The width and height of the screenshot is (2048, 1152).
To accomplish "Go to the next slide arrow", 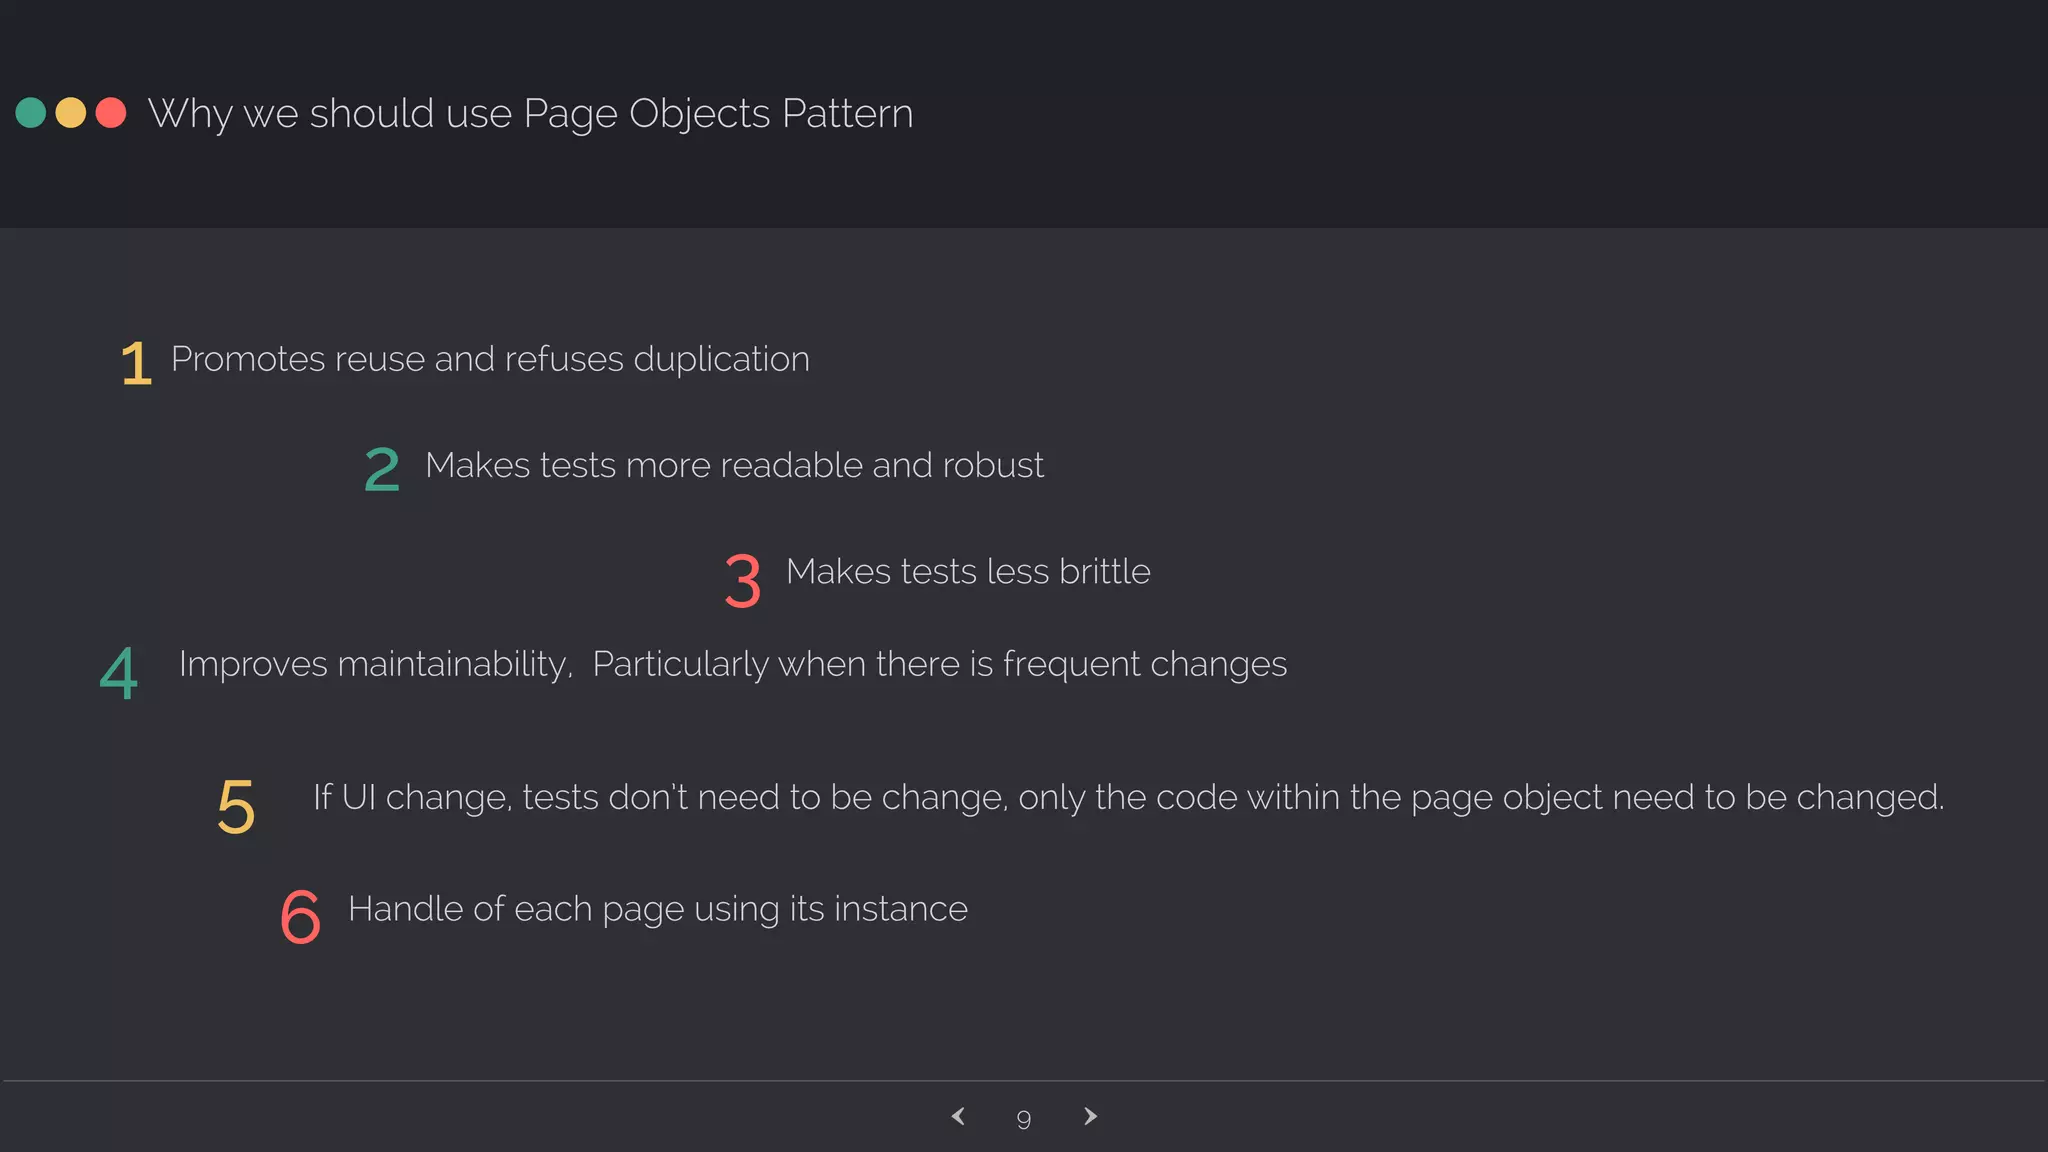I will [1090, 1116].
